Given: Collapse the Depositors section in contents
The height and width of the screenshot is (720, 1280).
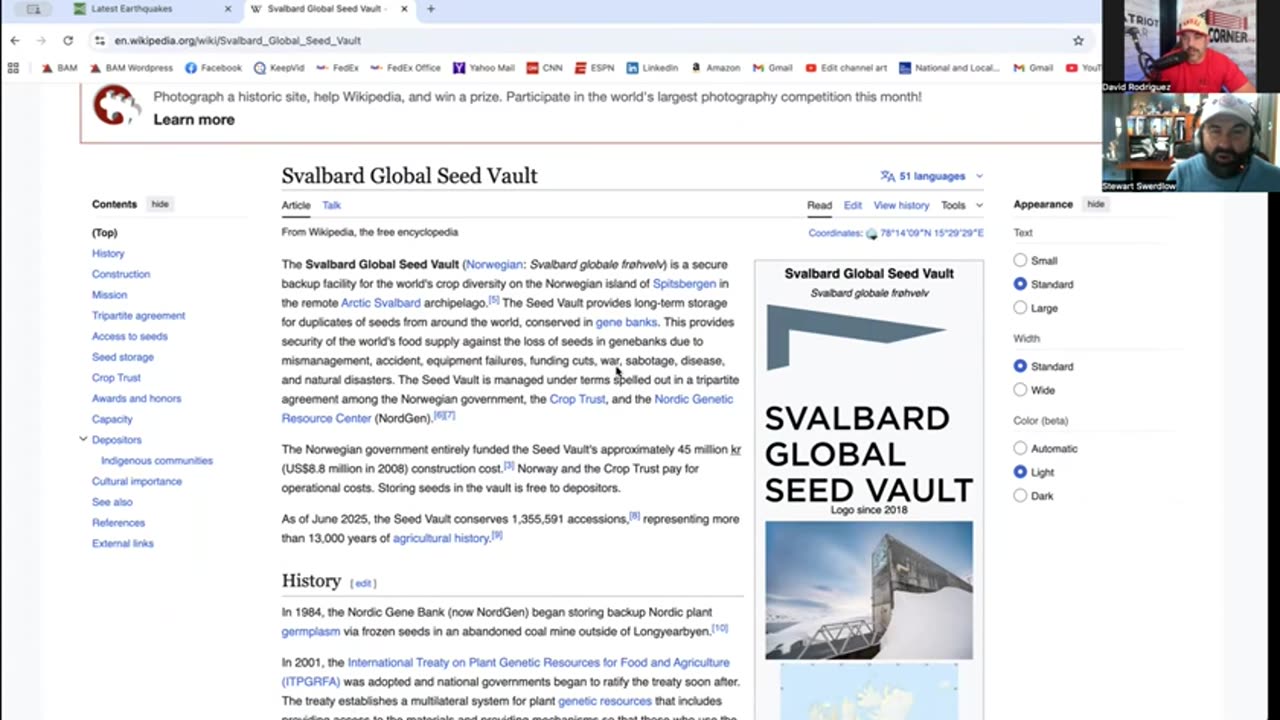Looking at the screenshot, I should (x=83, y=439).
